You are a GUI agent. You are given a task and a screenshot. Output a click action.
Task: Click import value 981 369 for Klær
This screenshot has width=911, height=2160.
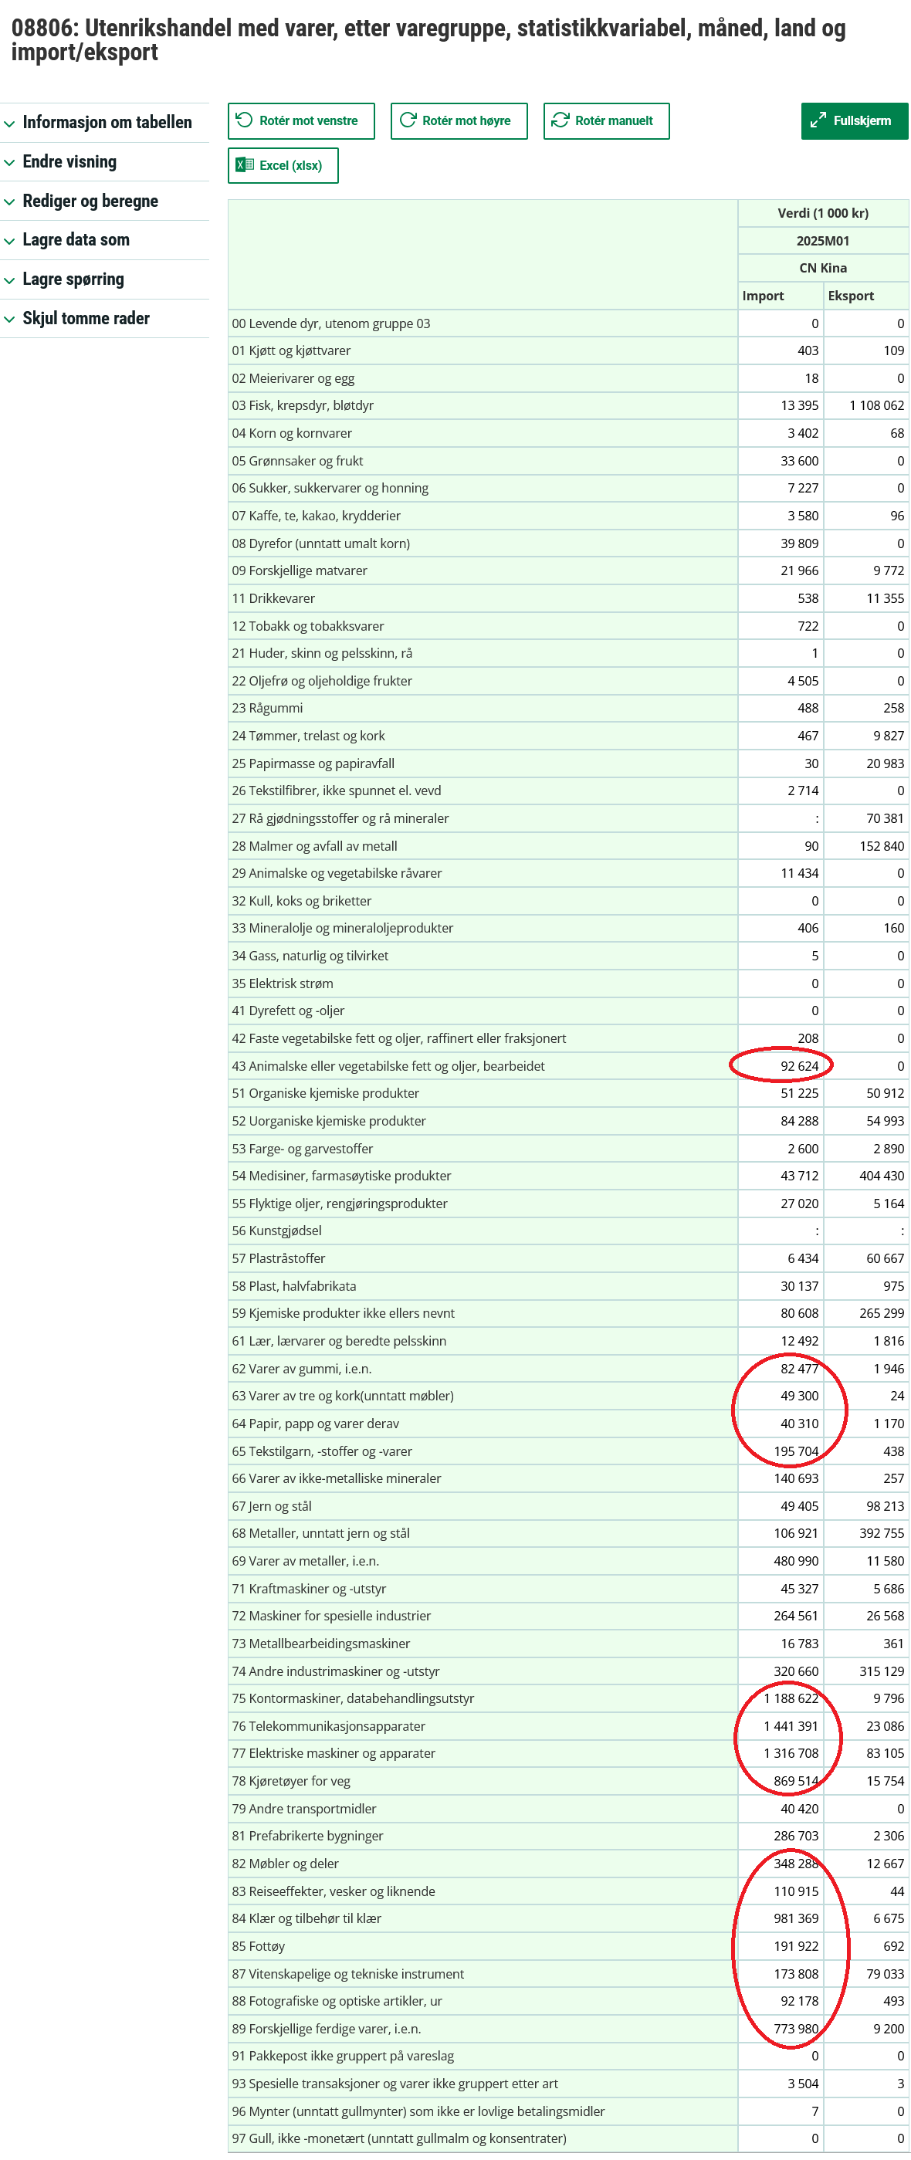pos(796,1919)
